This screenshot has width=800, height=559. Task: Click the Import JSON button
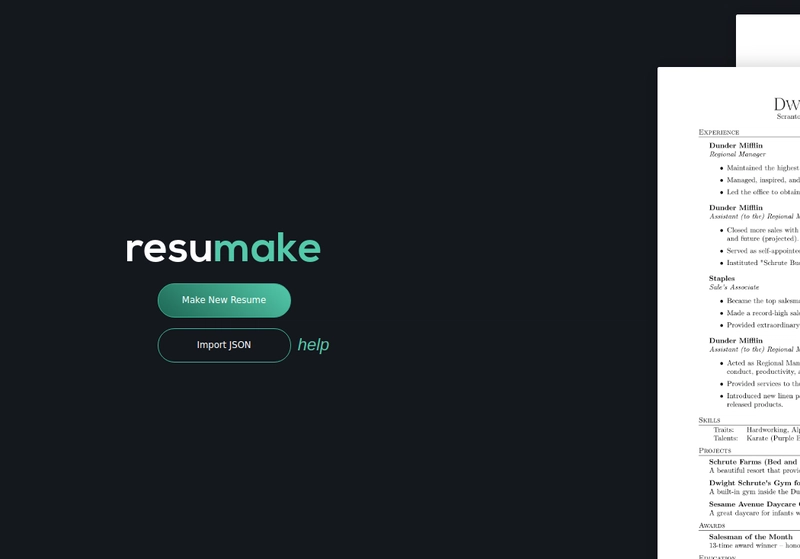click(x=224, y=345)
